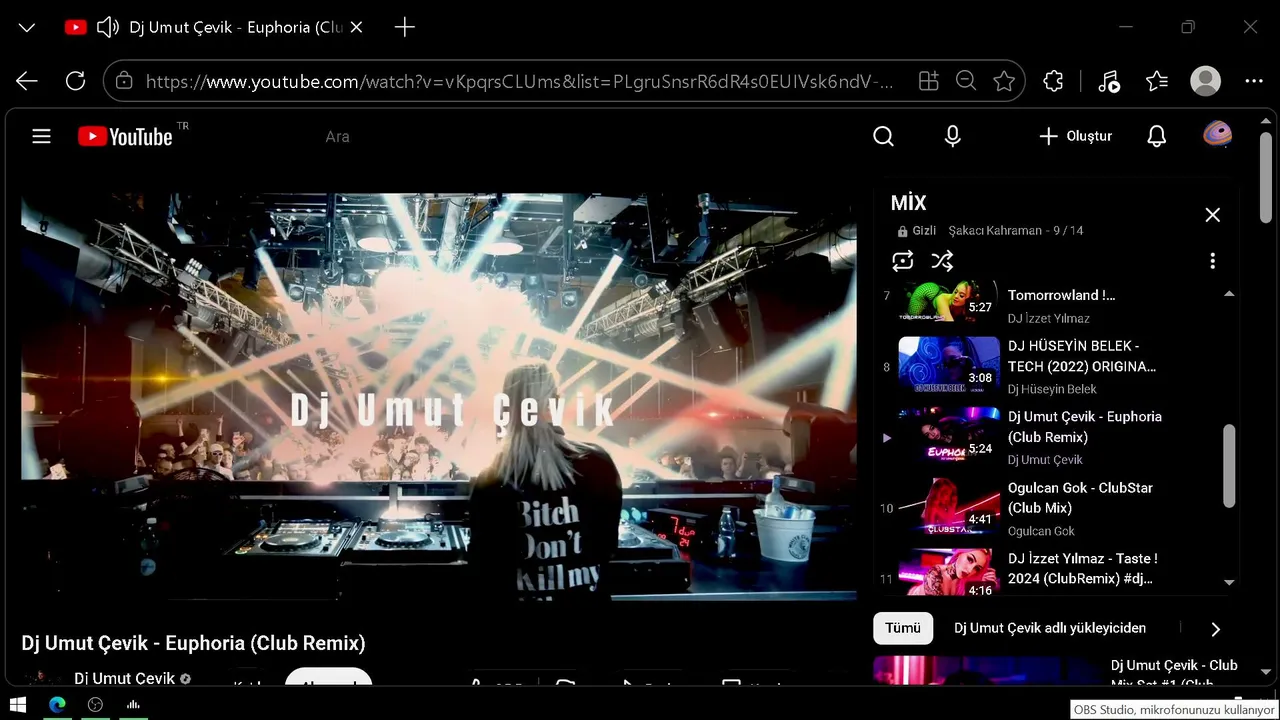Click the YouTube search magnifier icon
The width and height of the screenshot is (1280, 720).
click(x=883, y=136)
